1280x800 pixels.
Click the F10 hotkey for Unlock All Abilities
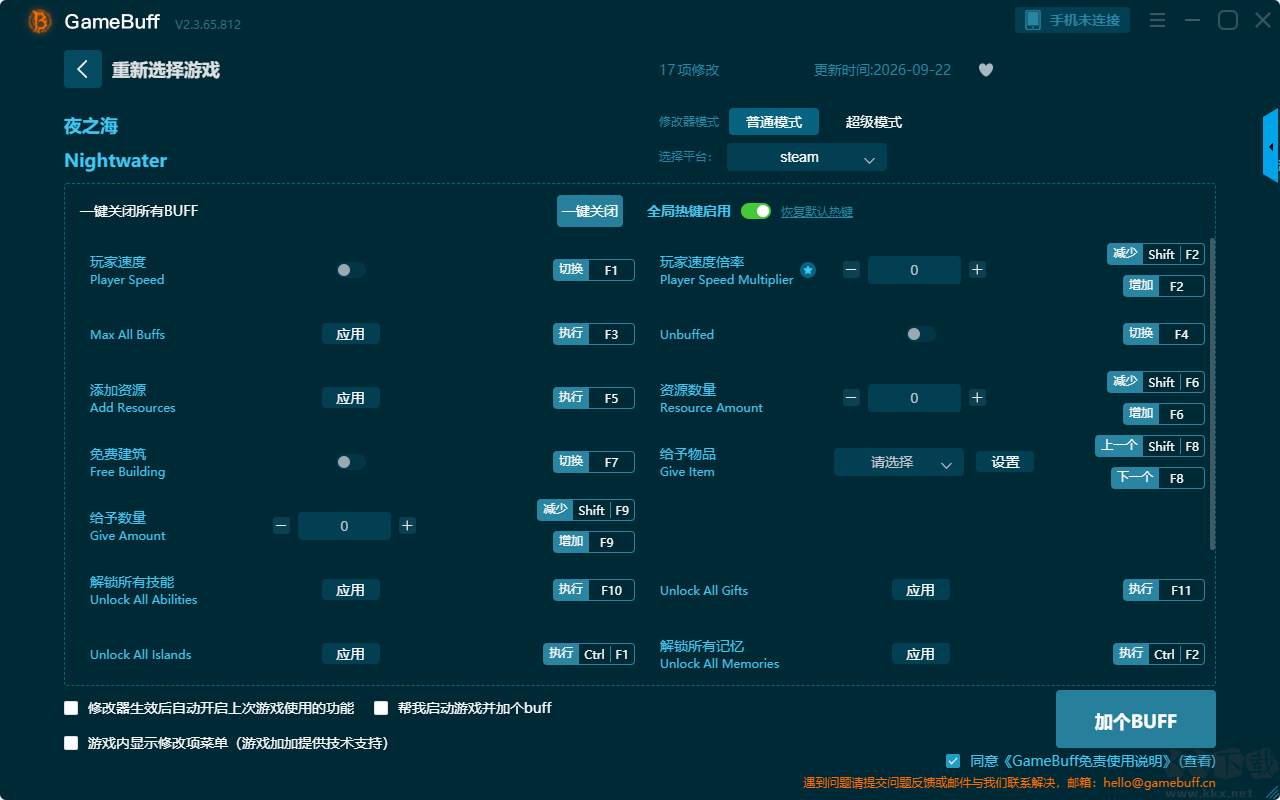click(594, 590)
